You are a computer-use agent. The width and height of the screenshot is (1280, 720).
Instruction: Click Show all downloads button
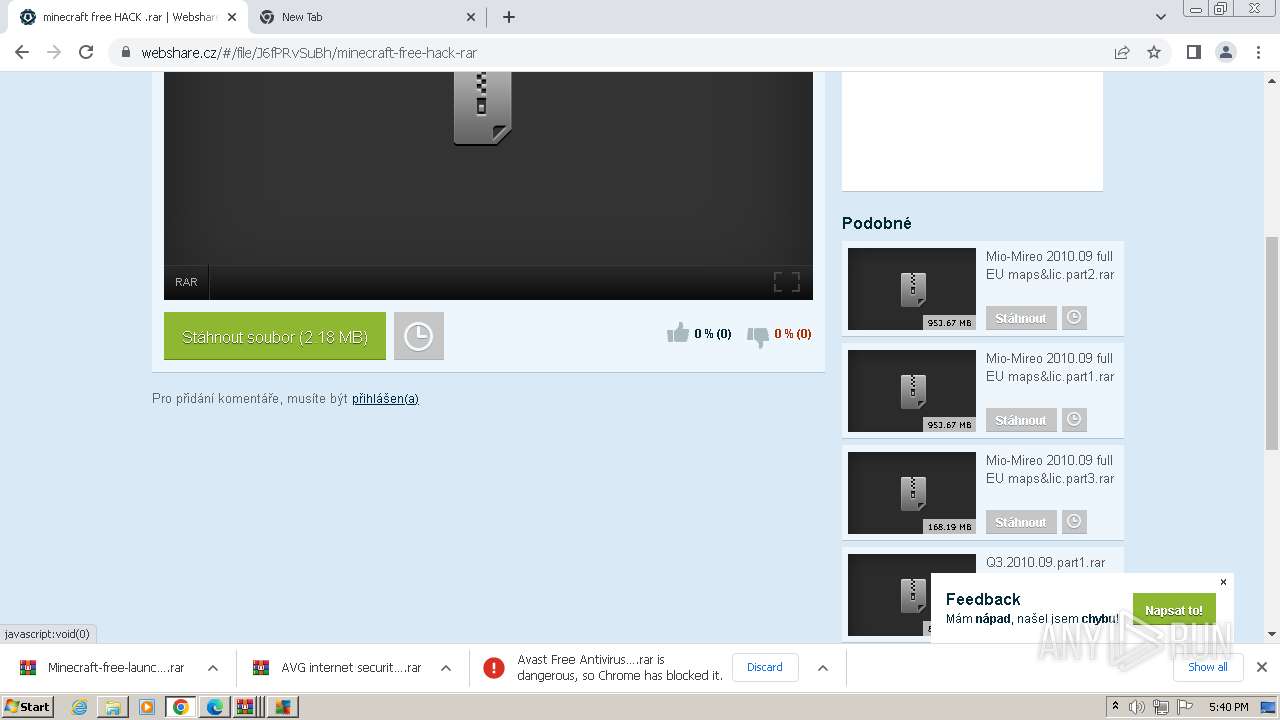point(1208,667)
